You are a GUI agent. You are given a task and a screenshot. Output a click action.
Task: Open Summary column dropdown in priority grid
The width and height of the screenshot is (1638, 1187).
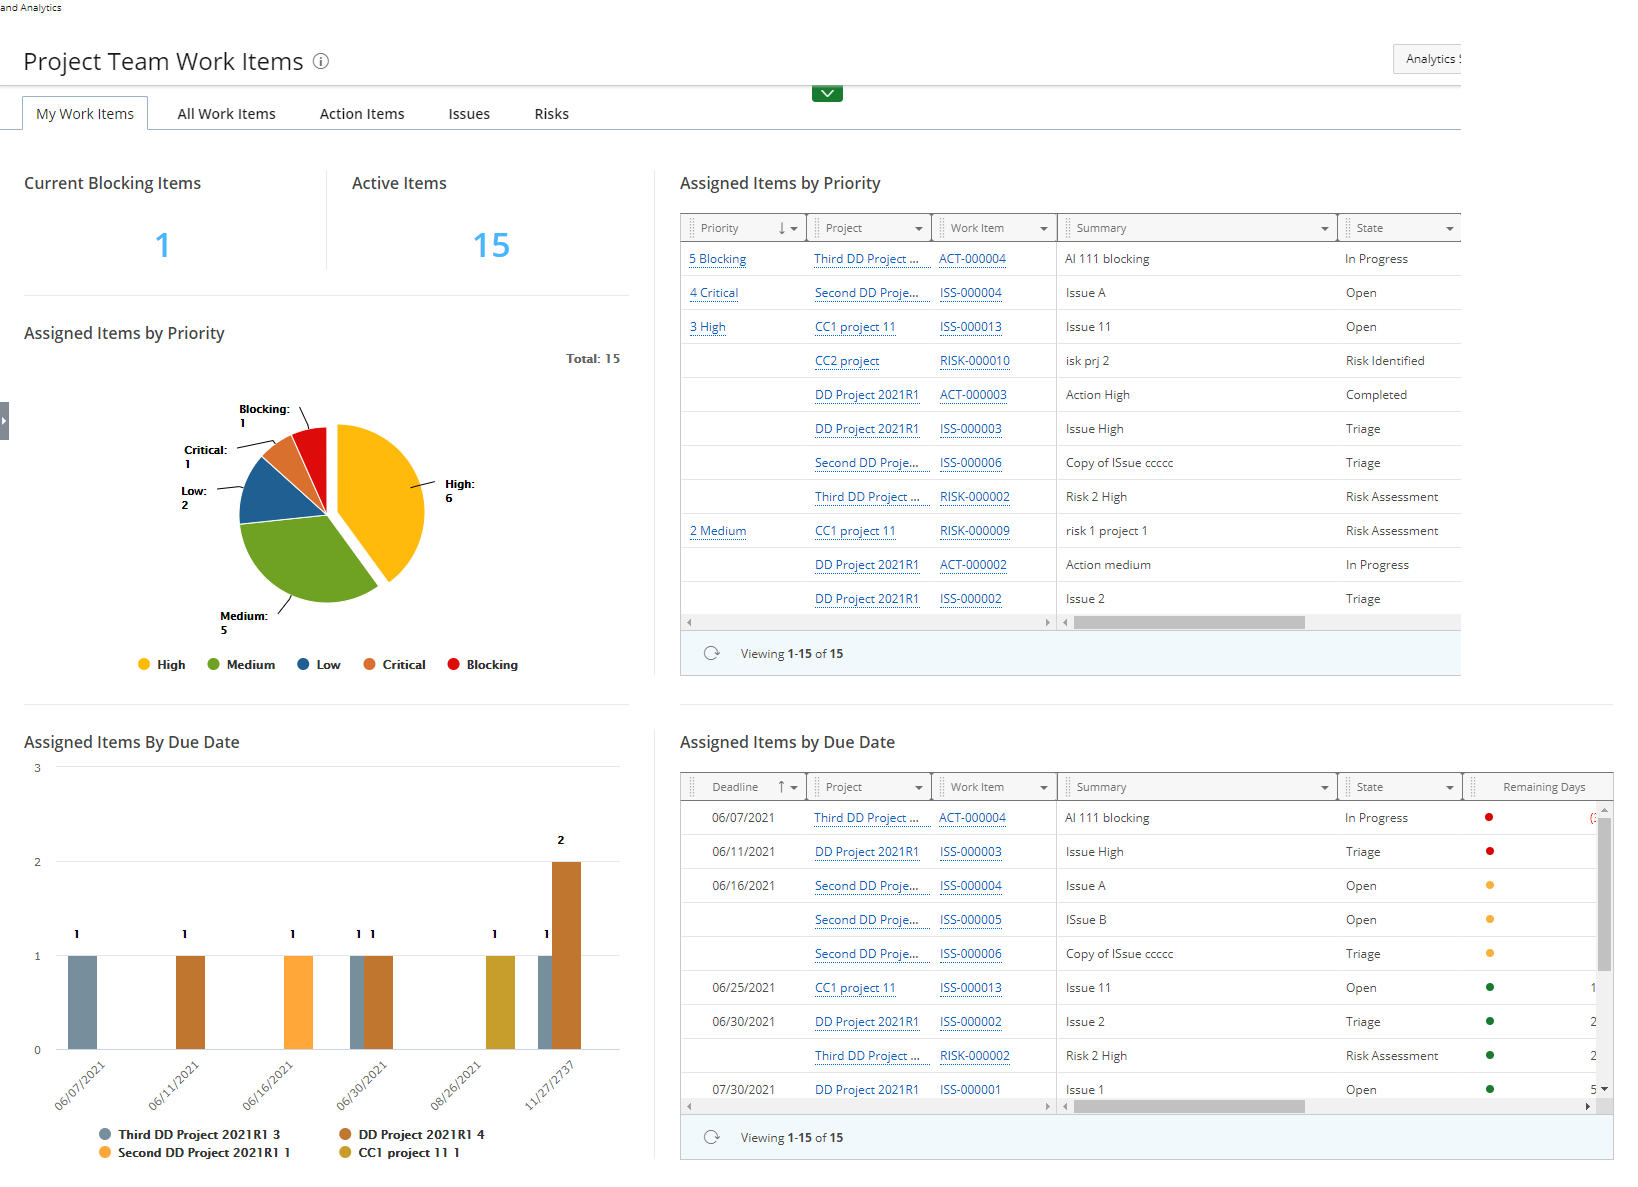point(1324,229)
